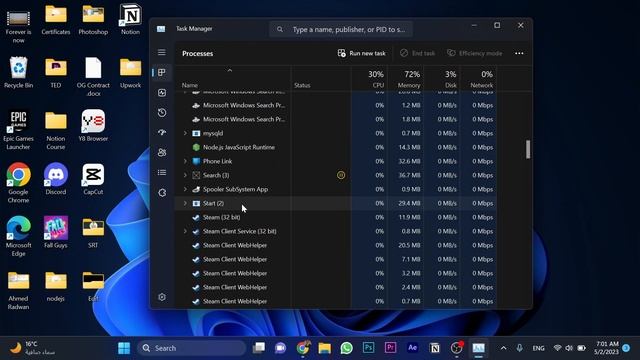Click the Task Manager search field
This screenshot has width=640, height=360.
point(341,29)
